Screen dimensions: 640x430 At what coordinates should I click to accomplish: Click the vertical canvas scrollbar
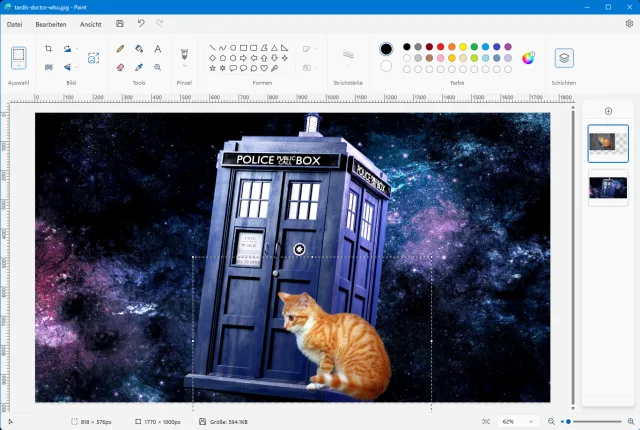(573, 257)
